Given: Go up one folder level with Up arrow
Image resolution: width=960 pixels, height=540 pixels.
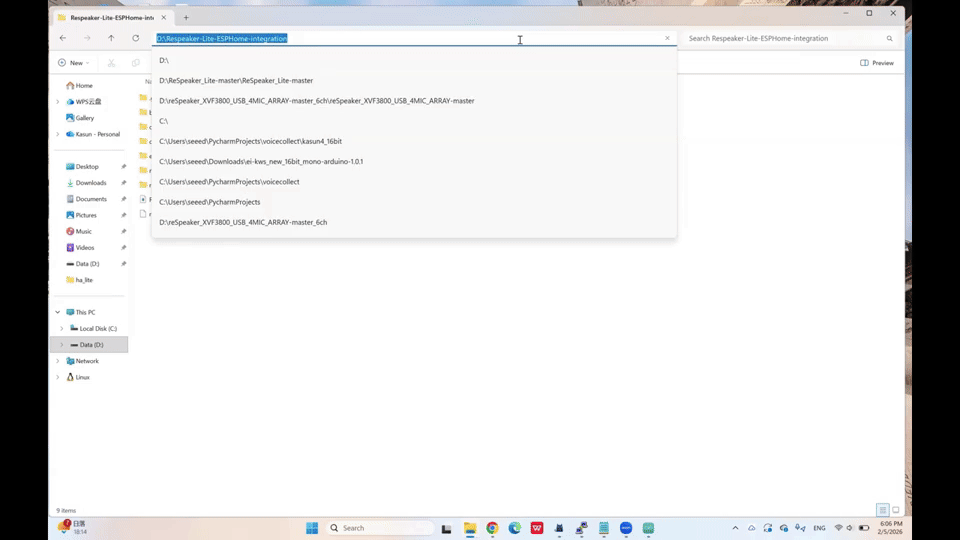Looking at the screenshot, I should click(111, 38).
